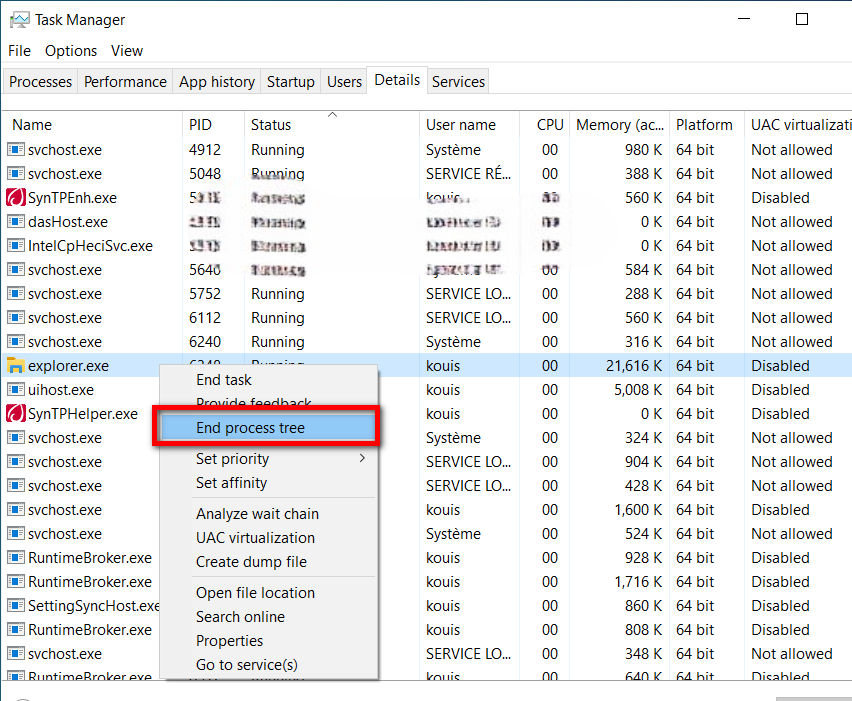Click the IntelCpHeciSvc.exe process icon

[x=16, y=246]
